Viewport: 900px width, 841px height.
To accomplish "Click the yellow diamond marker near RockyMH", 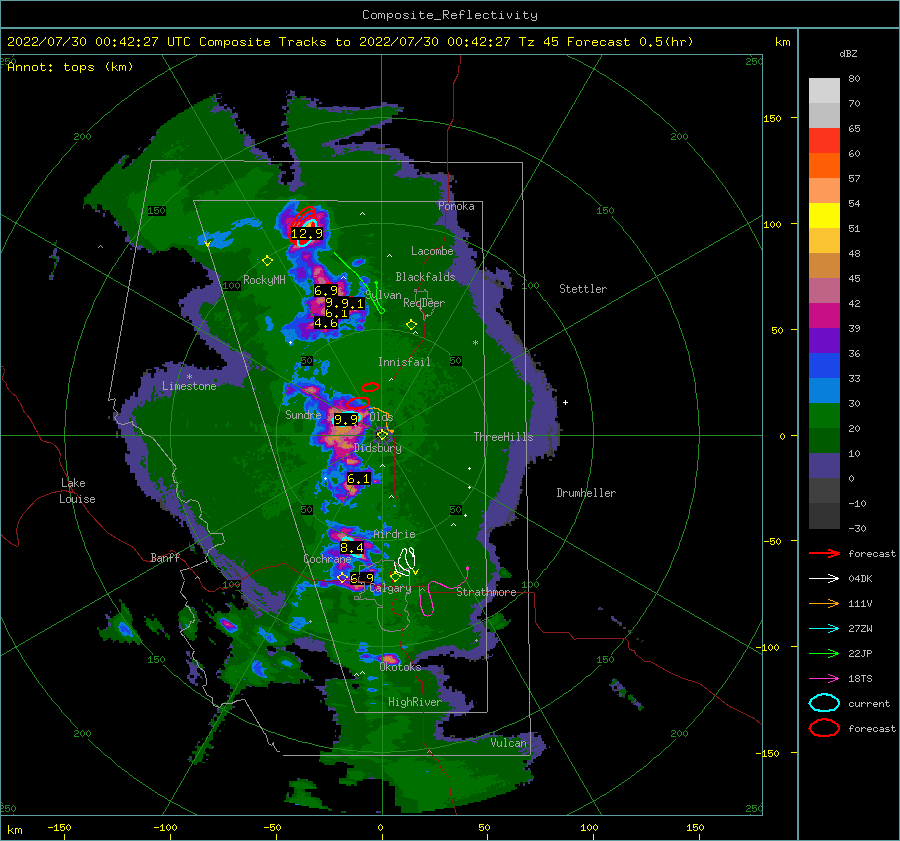I will (x=267, y=261).
